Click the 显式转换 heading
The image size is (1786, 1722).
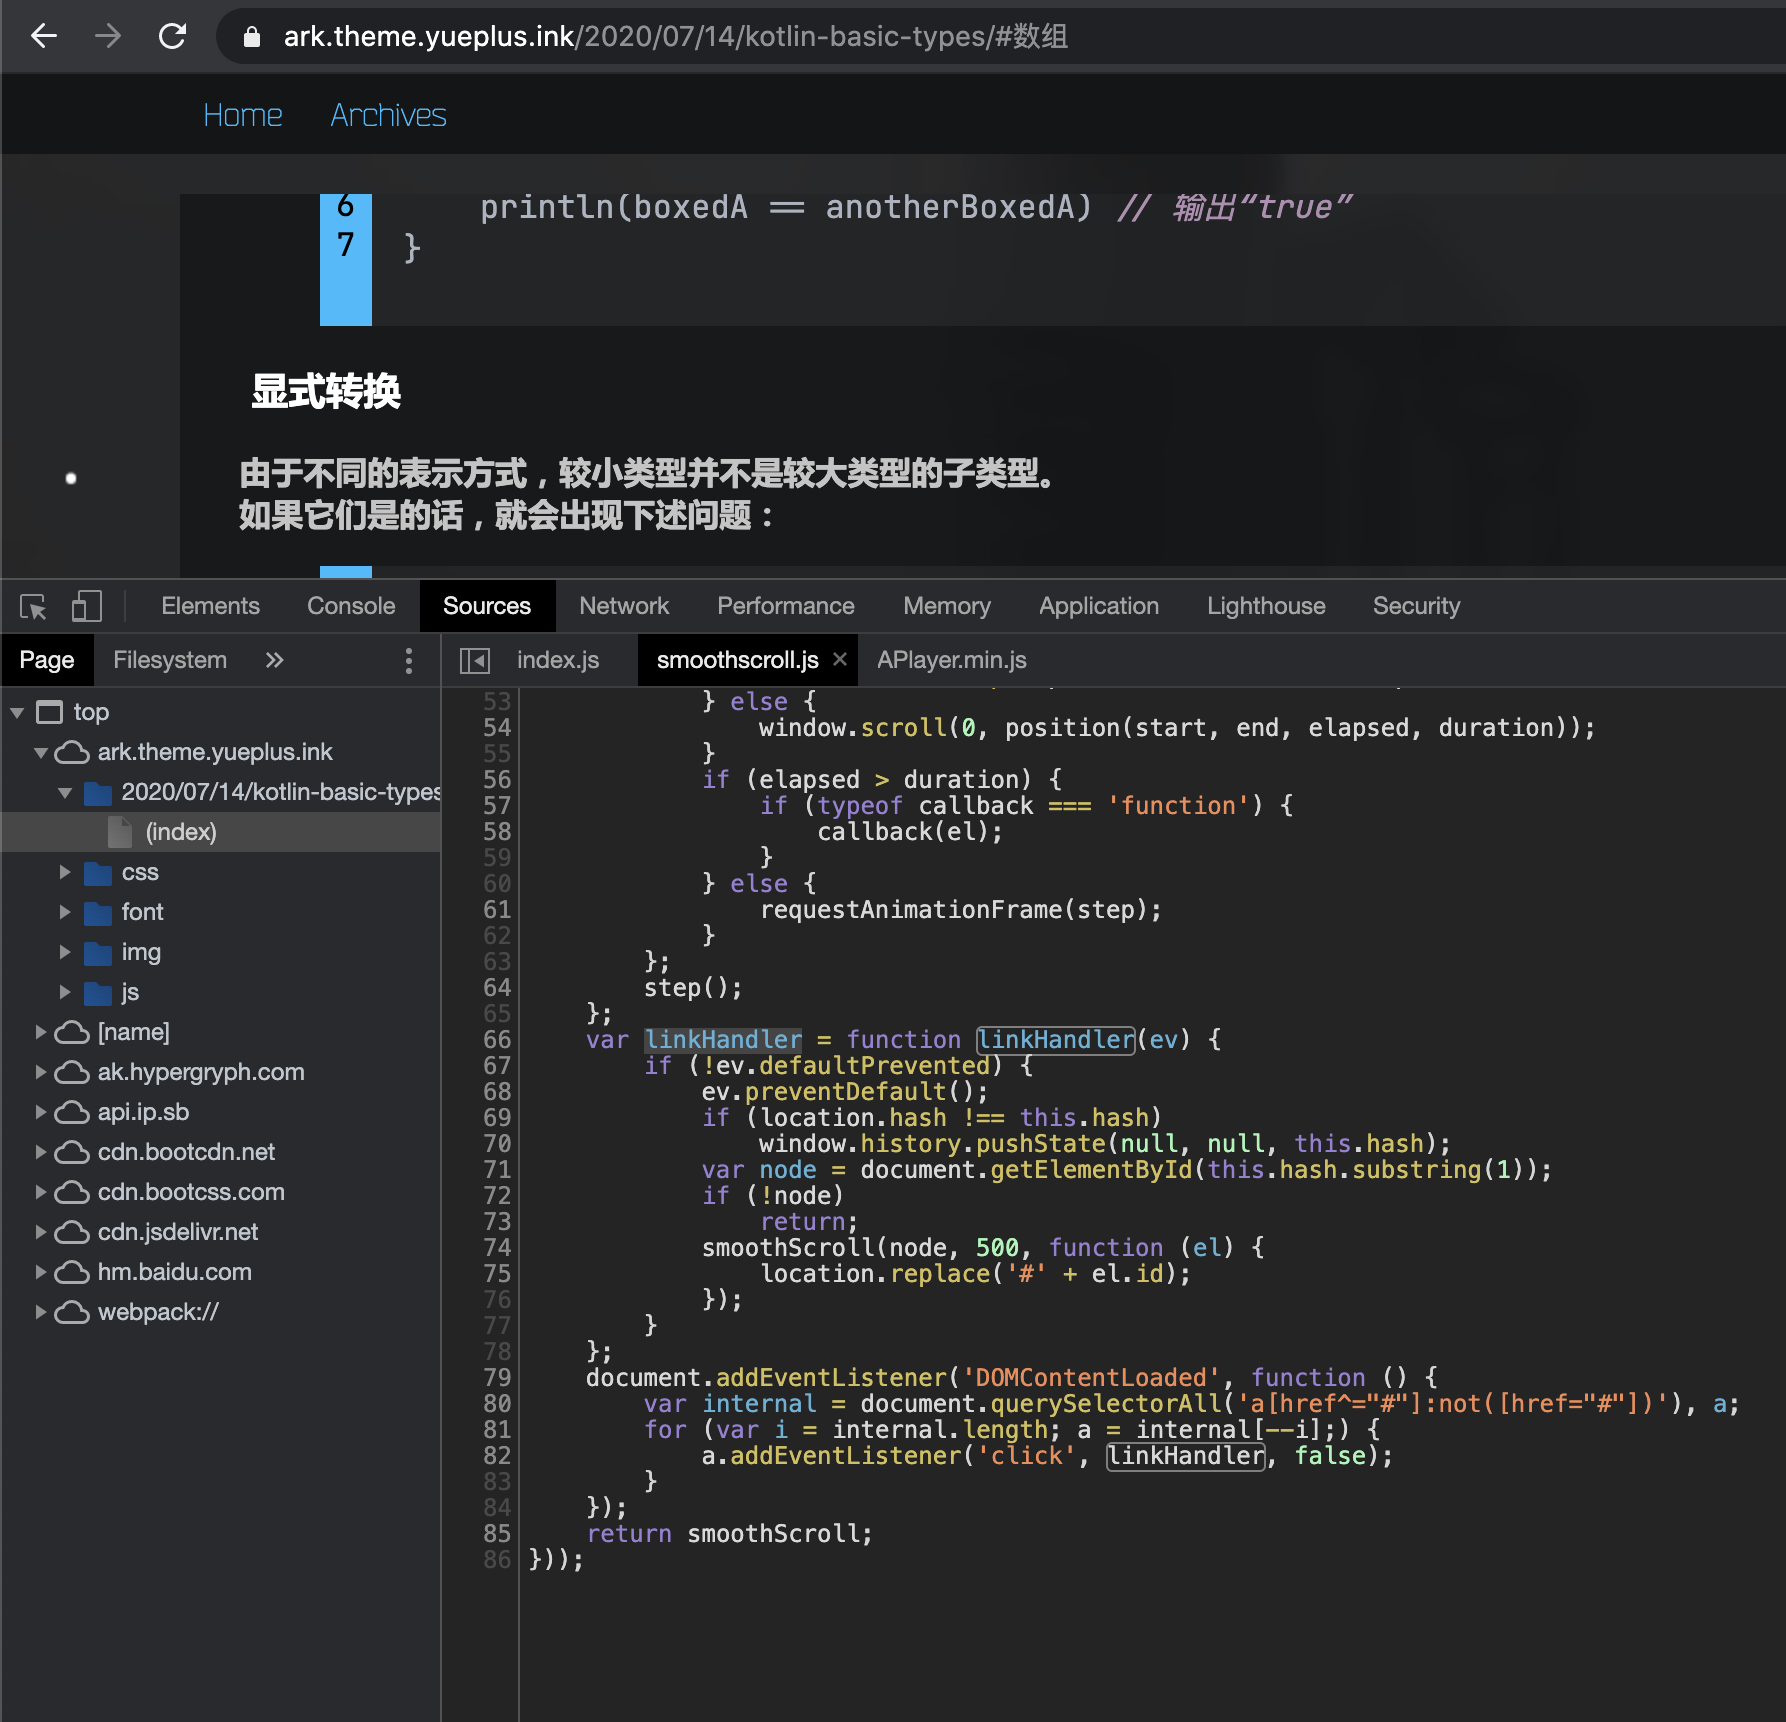tap(326, 392)
